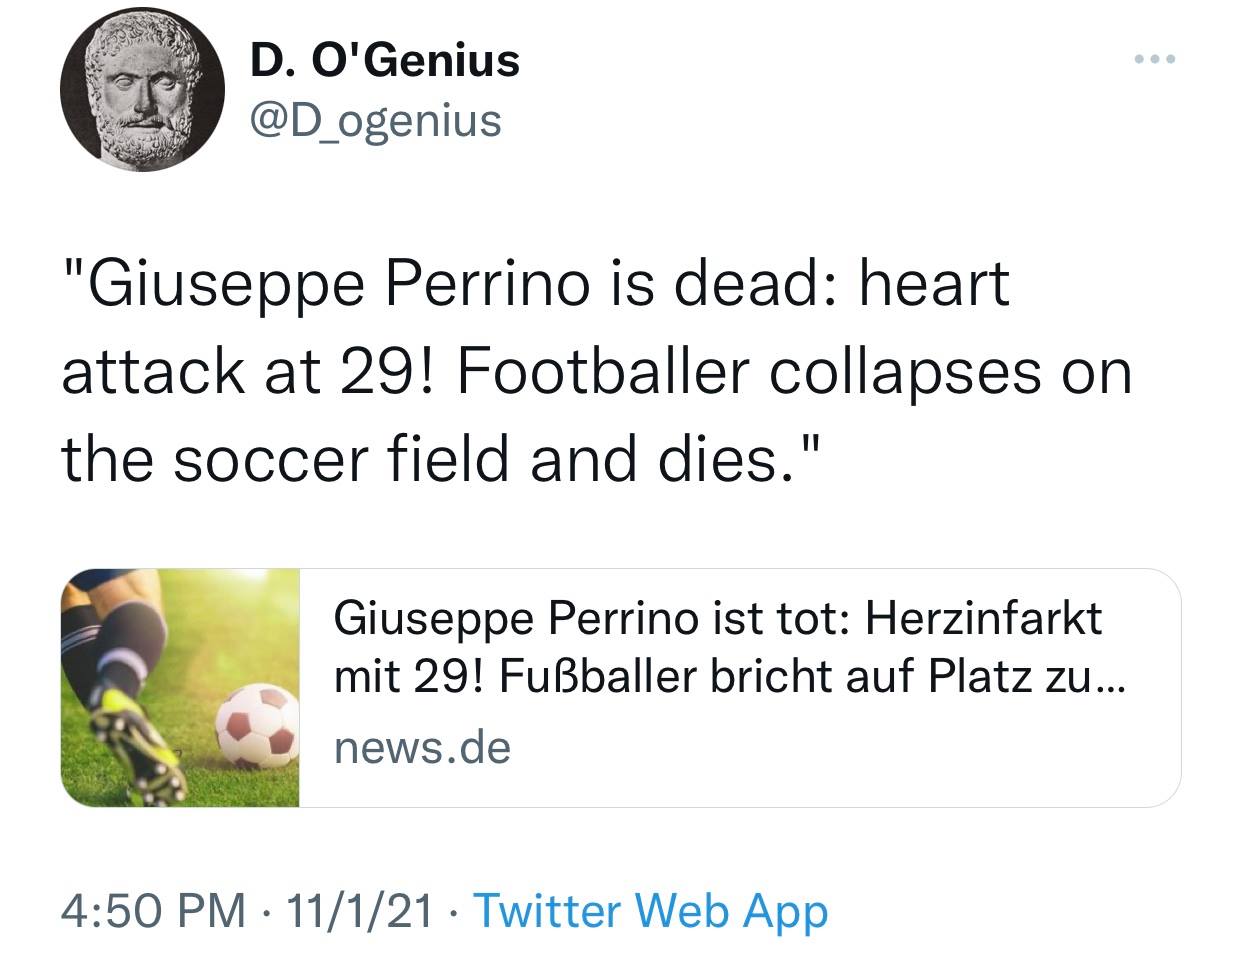1242x955 pixels.
Task: Open the three-dot more options menu
Action: point(1156,61)
